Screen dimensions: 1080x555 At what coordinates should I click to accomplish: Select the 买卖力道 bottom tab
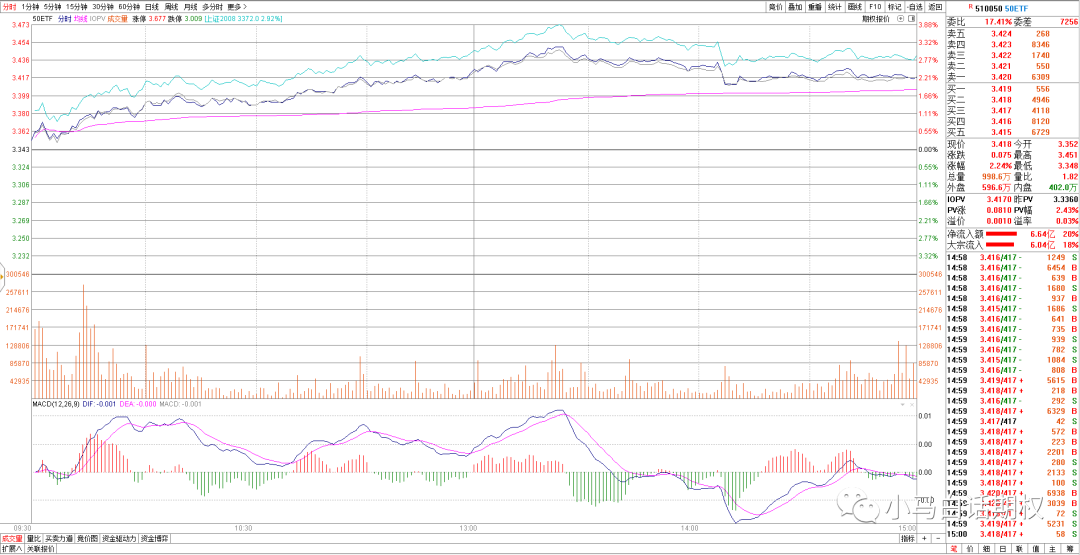pyautogui.click(x=59, y=538)
